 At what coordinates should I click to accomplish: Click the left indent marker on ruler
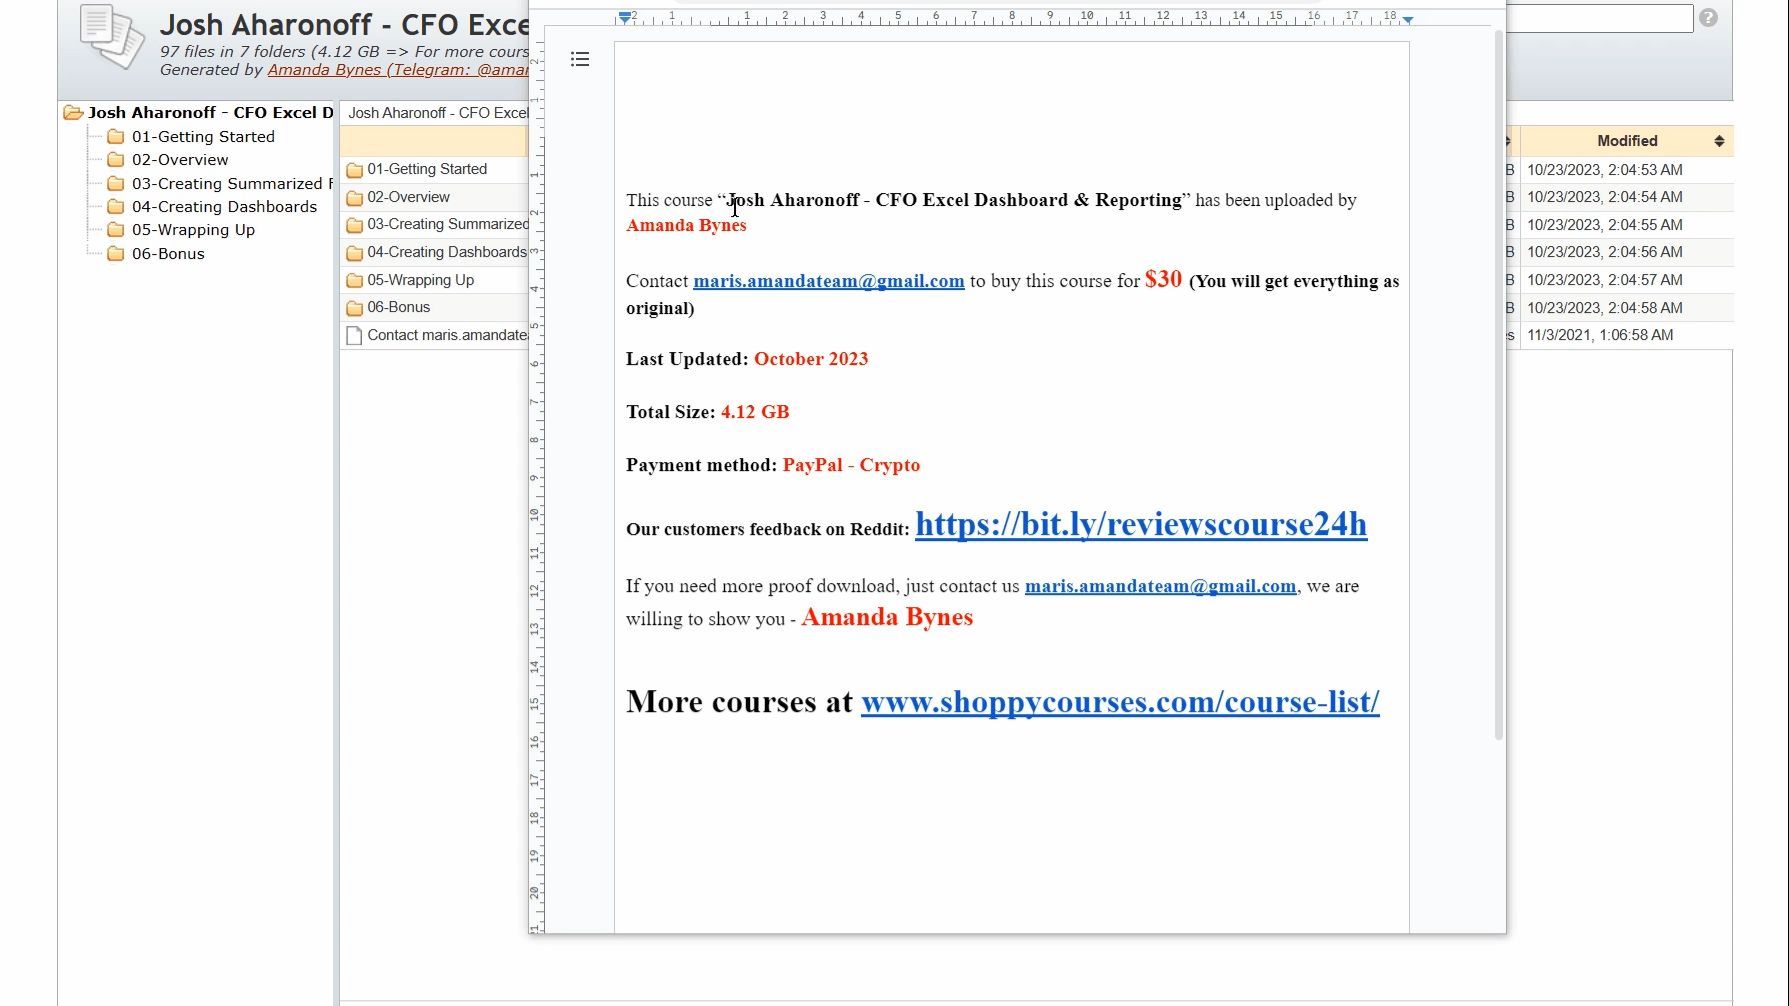click(x=625, y=18)
